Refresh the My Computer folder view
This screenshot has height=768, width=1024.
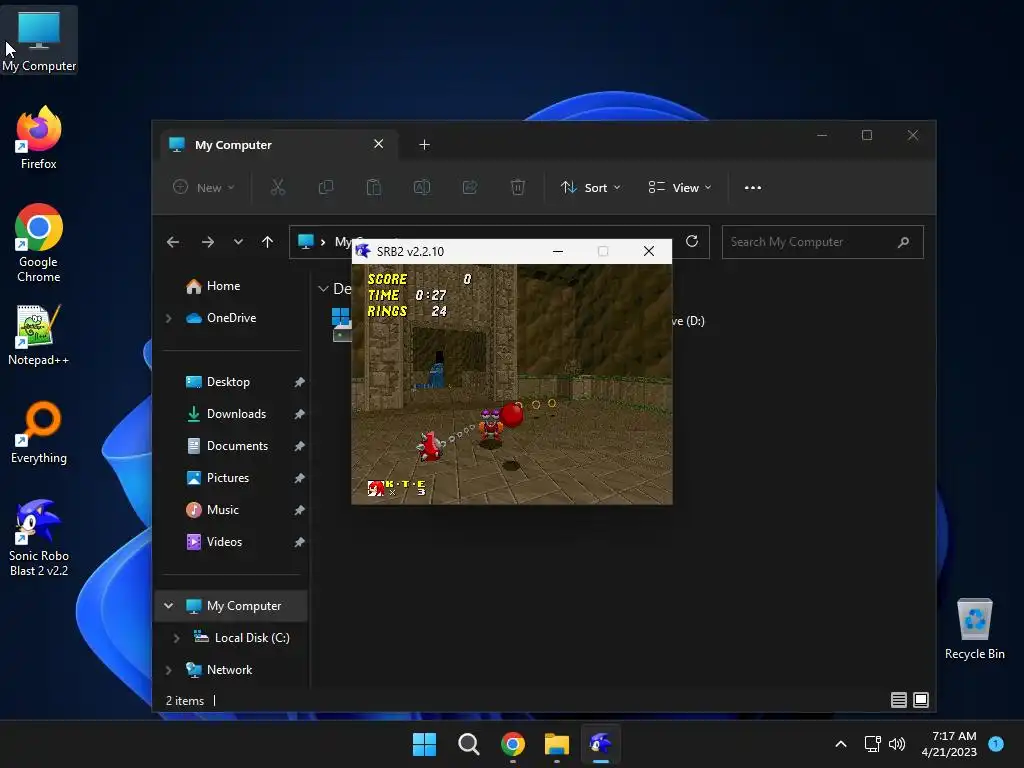point(692,242)
